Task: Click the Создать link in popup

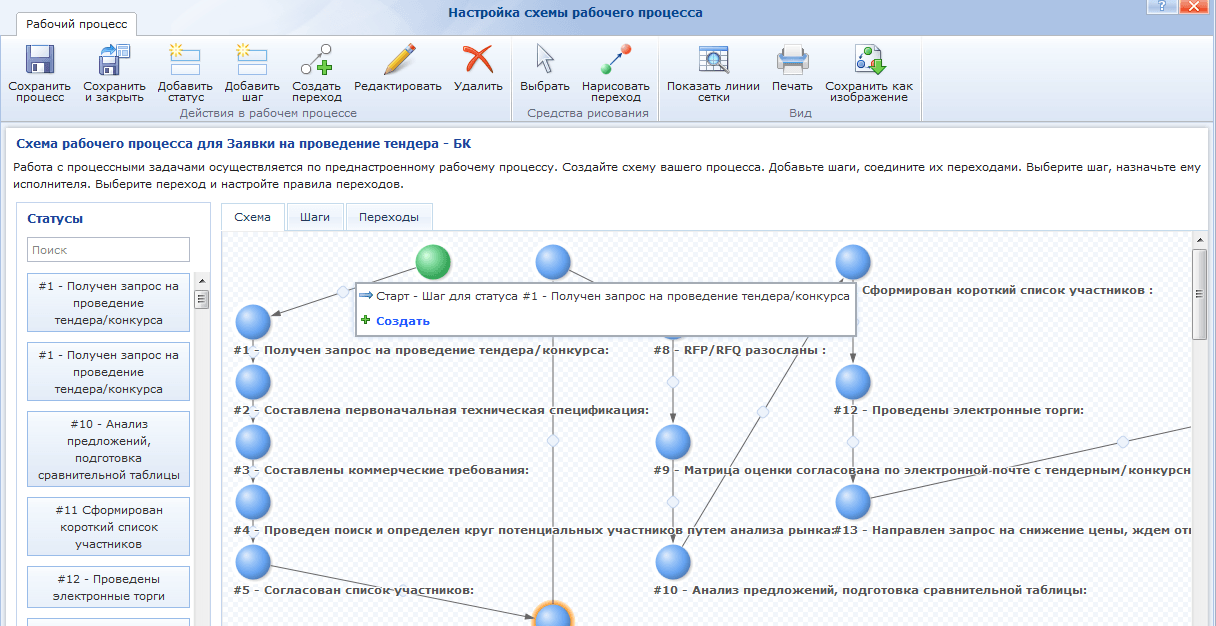Action: pyautogui.click(x=403, y=321)
